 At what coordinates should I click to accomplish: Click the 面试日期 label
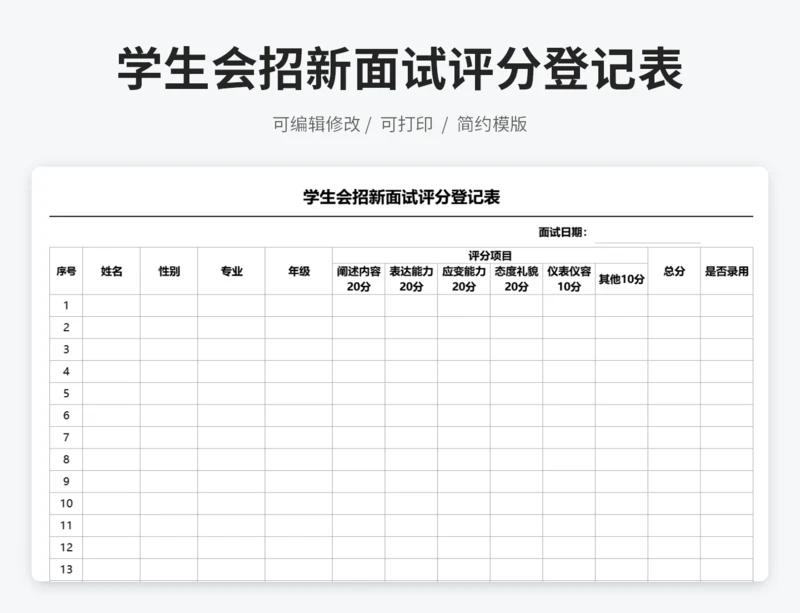click(x=563, y=232)
